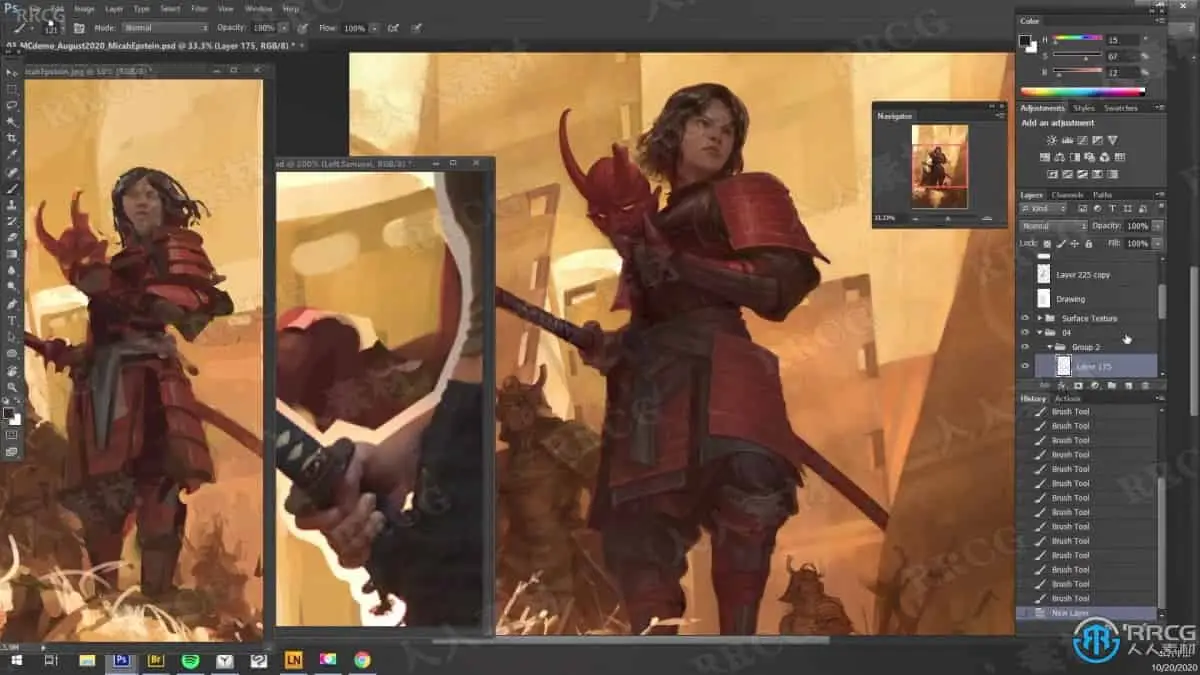
Task: Toggle lock all for the layer
Action: (1088, 243)
